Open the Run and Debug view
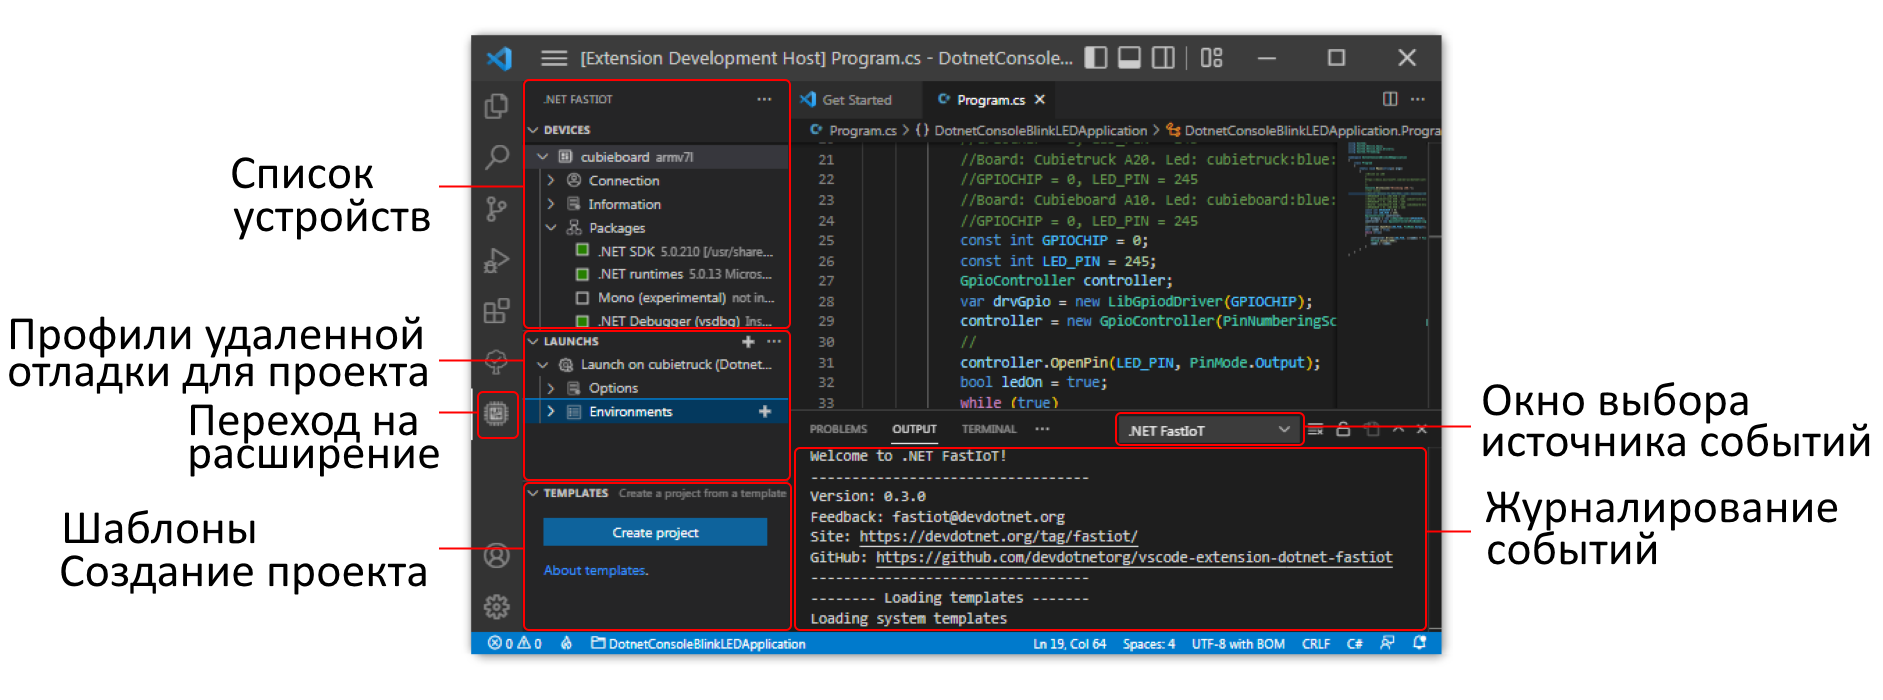The image size is (1883, 700). coord(496,260)
